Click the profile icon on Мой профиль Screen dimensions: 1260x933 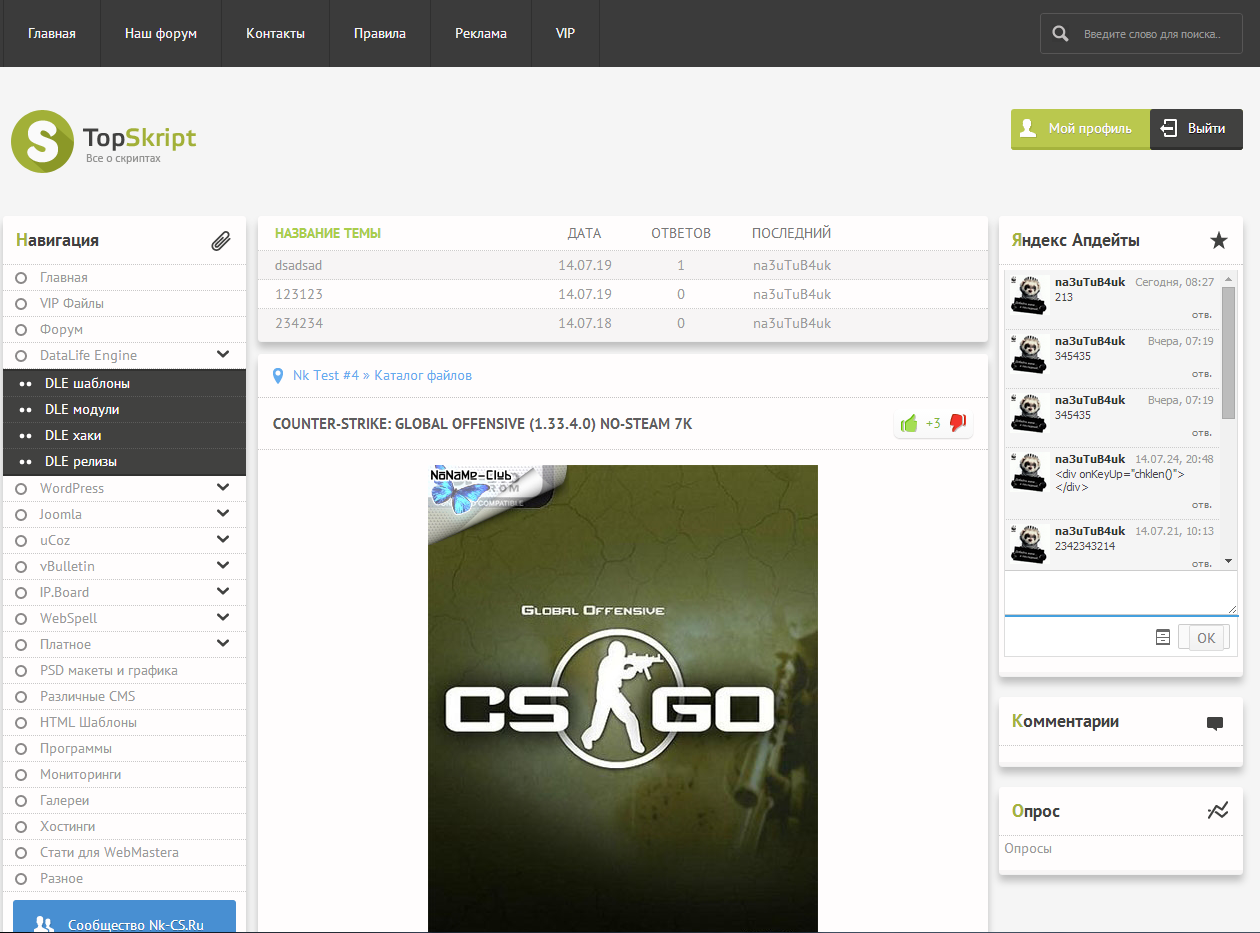(1027, 128)
